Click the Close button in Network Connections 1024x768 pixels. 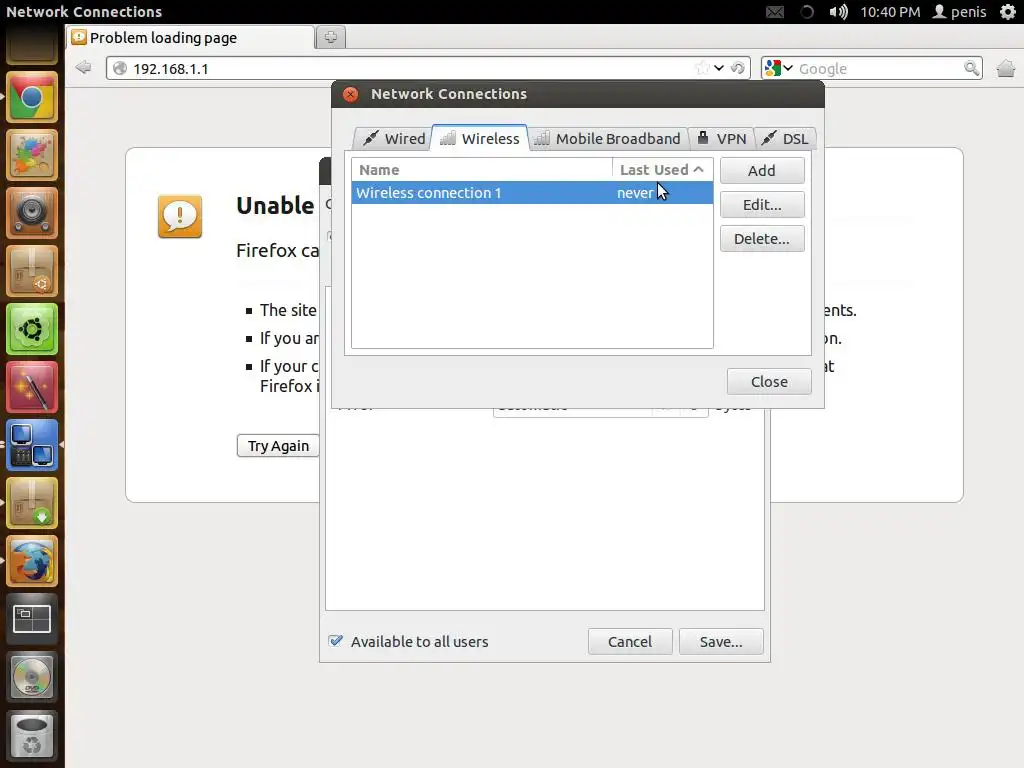point(769,381)
